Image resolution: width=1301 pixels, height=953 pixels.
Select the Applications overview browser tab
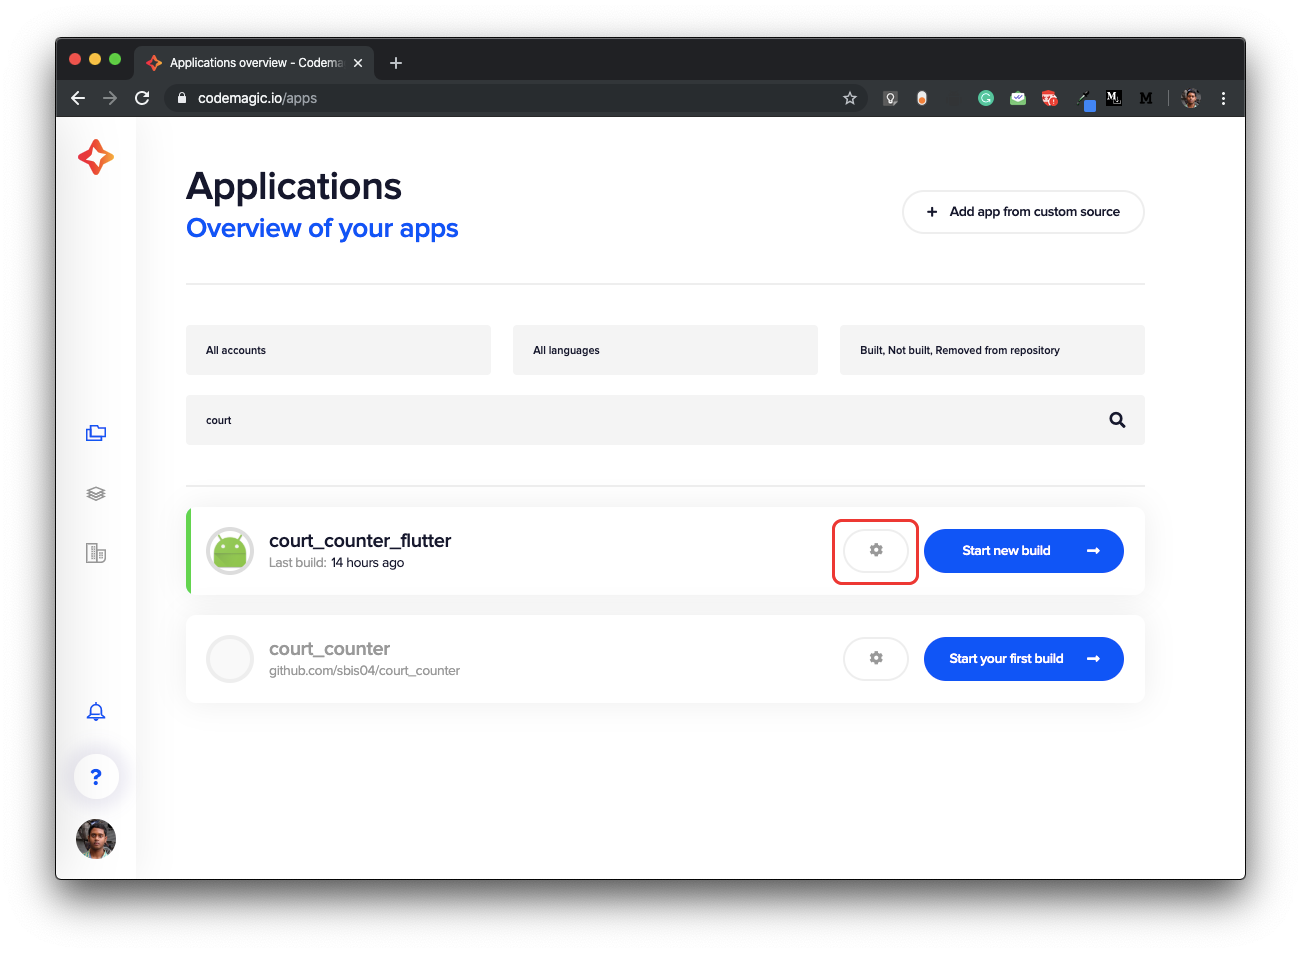pyautogui.click(x=255, y=63)
